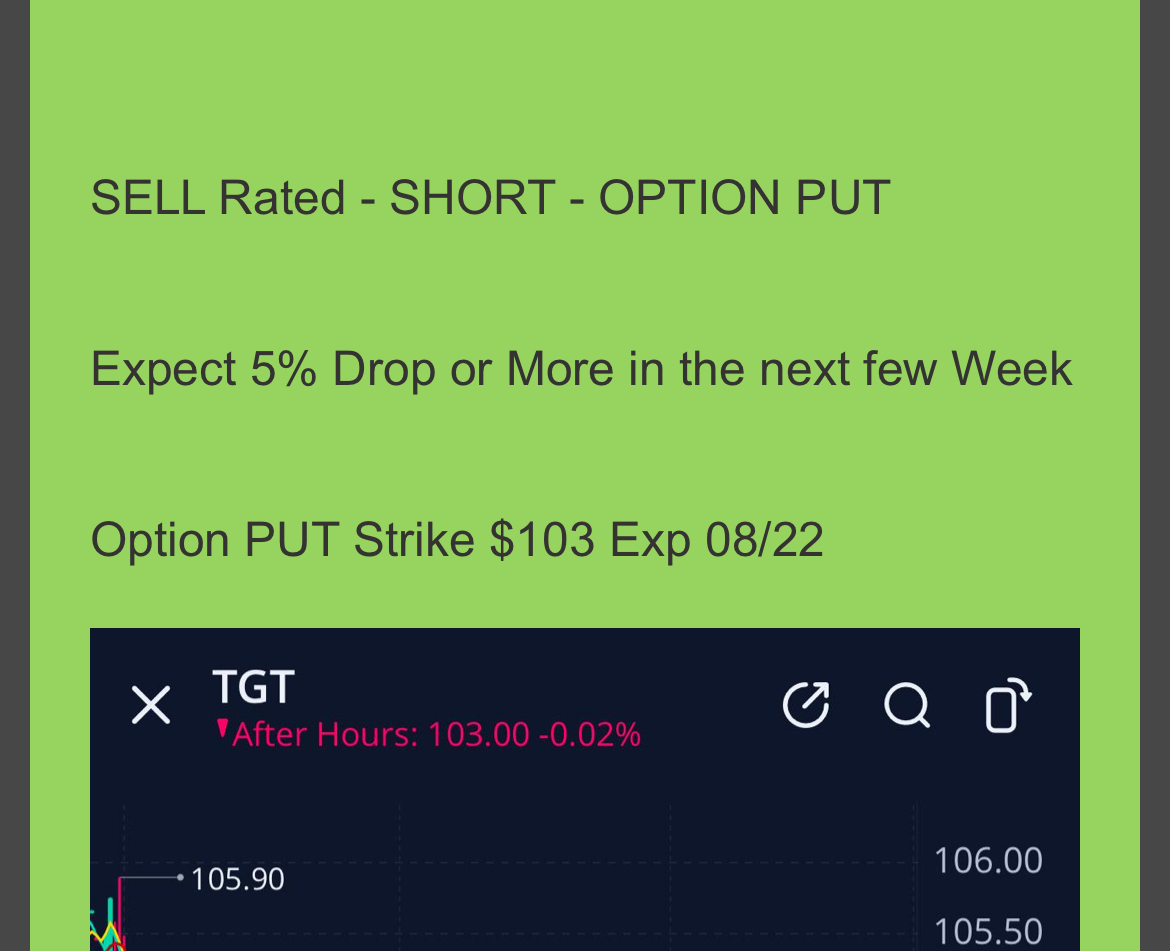Click the 106.00 price axis label
1170x951 pixels.
pyautogui.click(x=988, y=861)
